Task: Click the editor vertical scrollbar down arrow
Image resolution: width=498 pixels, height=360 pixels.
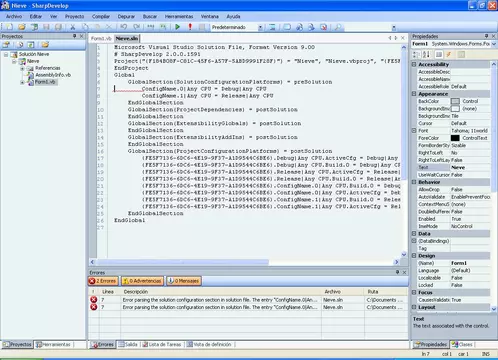Action: [x=404, y=254]
